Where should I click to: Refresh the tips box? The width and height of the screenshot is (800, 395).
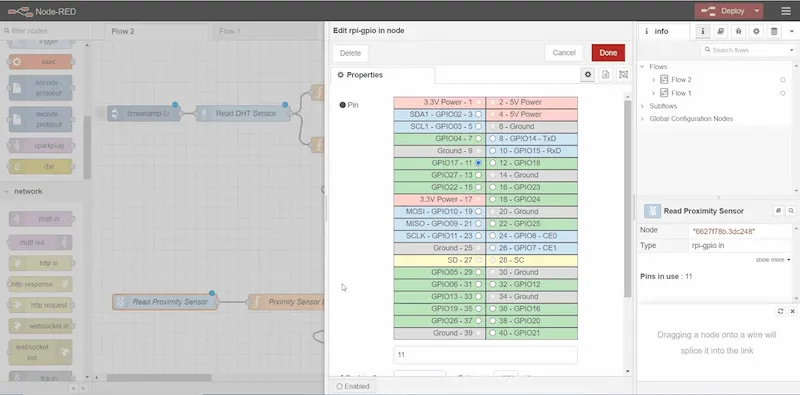tap(780, 311)
